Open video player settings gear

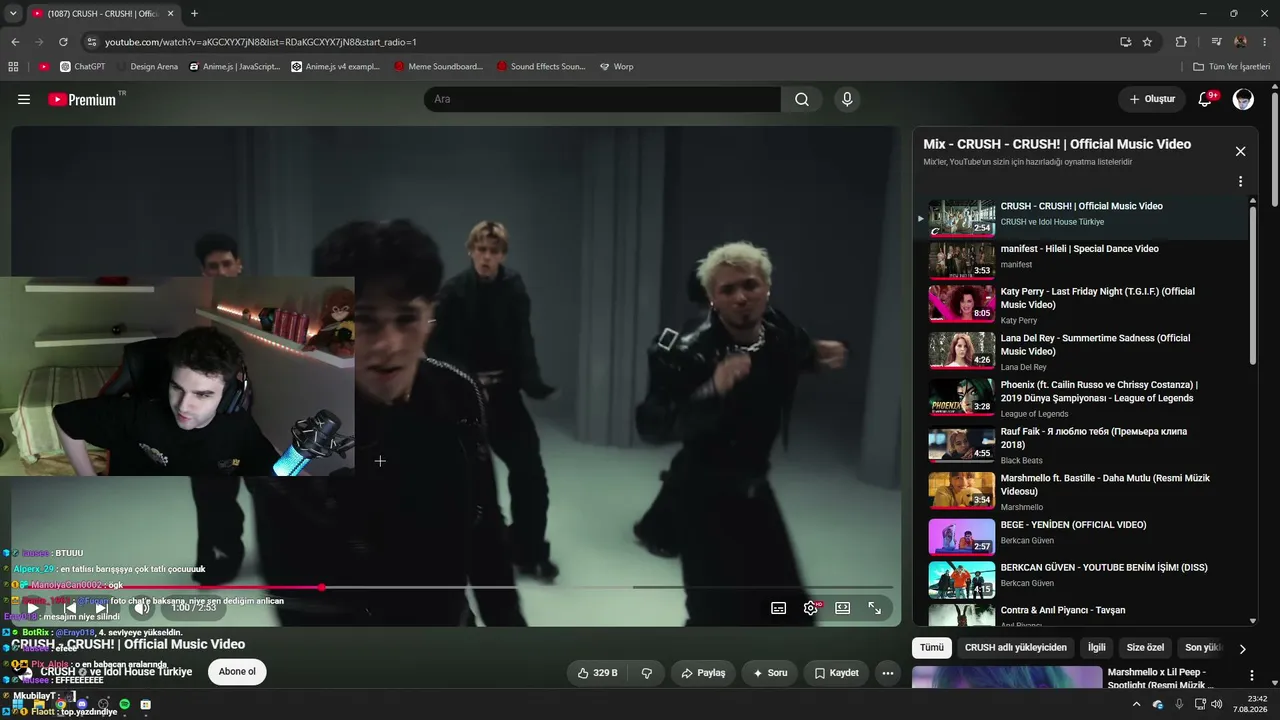pos(810,607)
